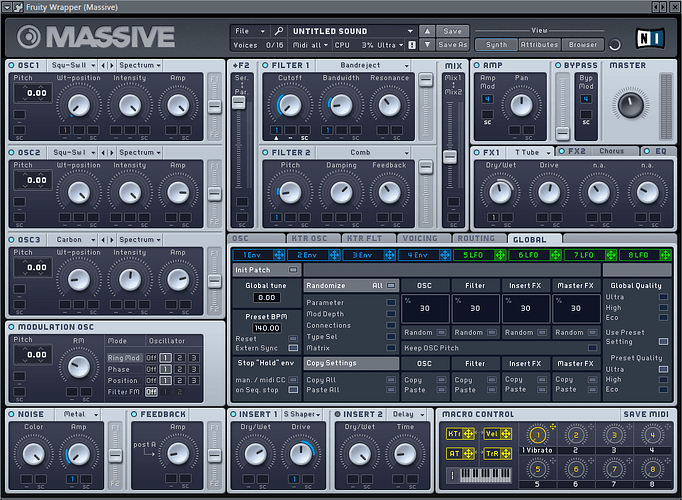Click the AT macro source handle
Screen dimensions: 682x500
coord(460,453)
